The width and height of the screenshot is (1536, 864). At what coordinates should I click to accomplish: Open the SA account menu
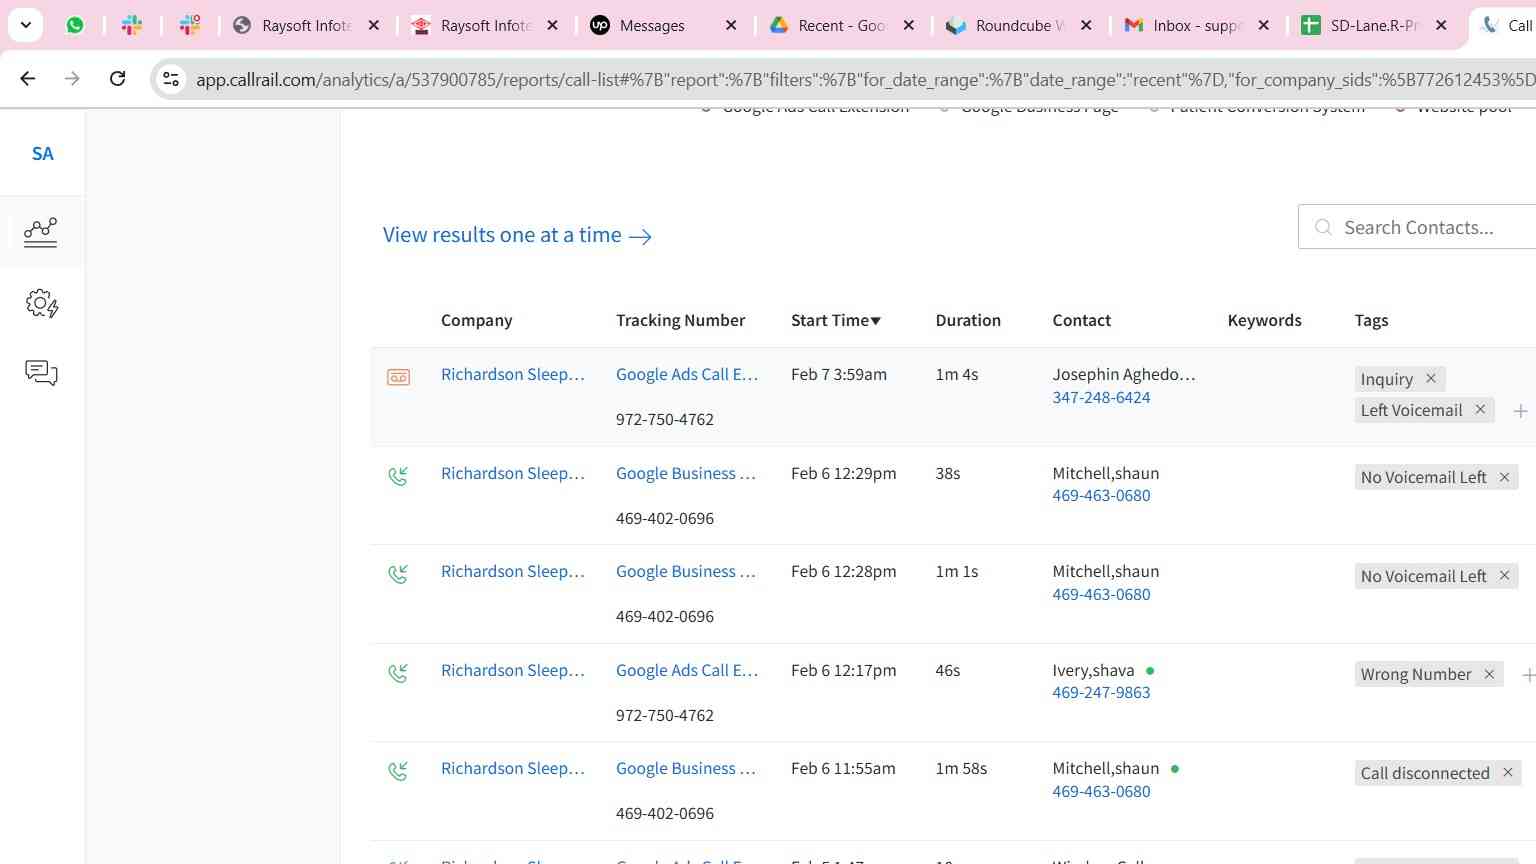coord(42,154)
